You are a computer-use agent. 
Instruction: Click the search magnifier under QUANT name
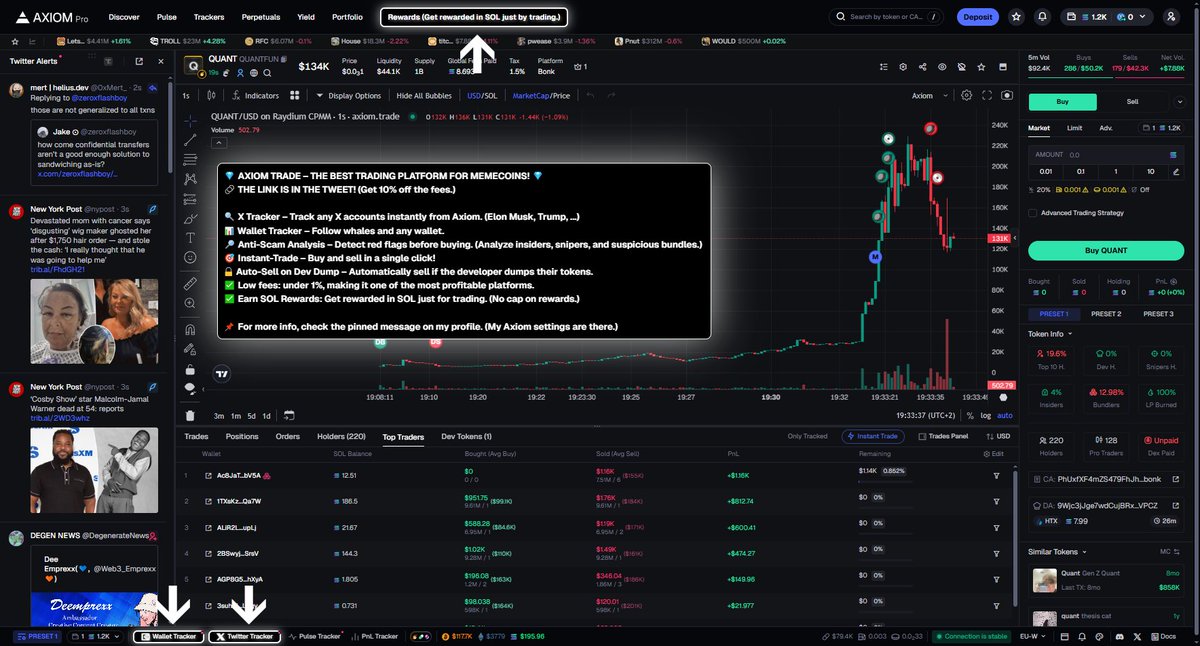(x=265, y=72)
